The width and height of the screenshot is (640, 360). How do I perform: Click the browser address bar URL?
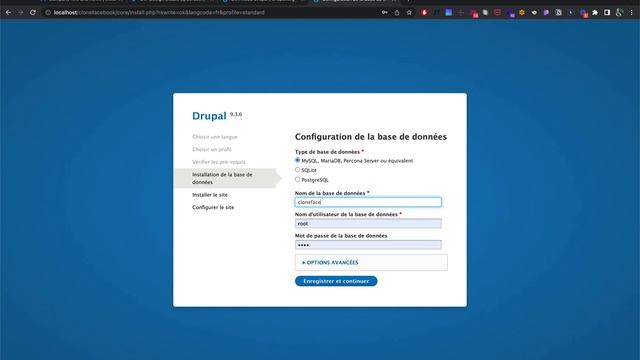click(159, 13)
